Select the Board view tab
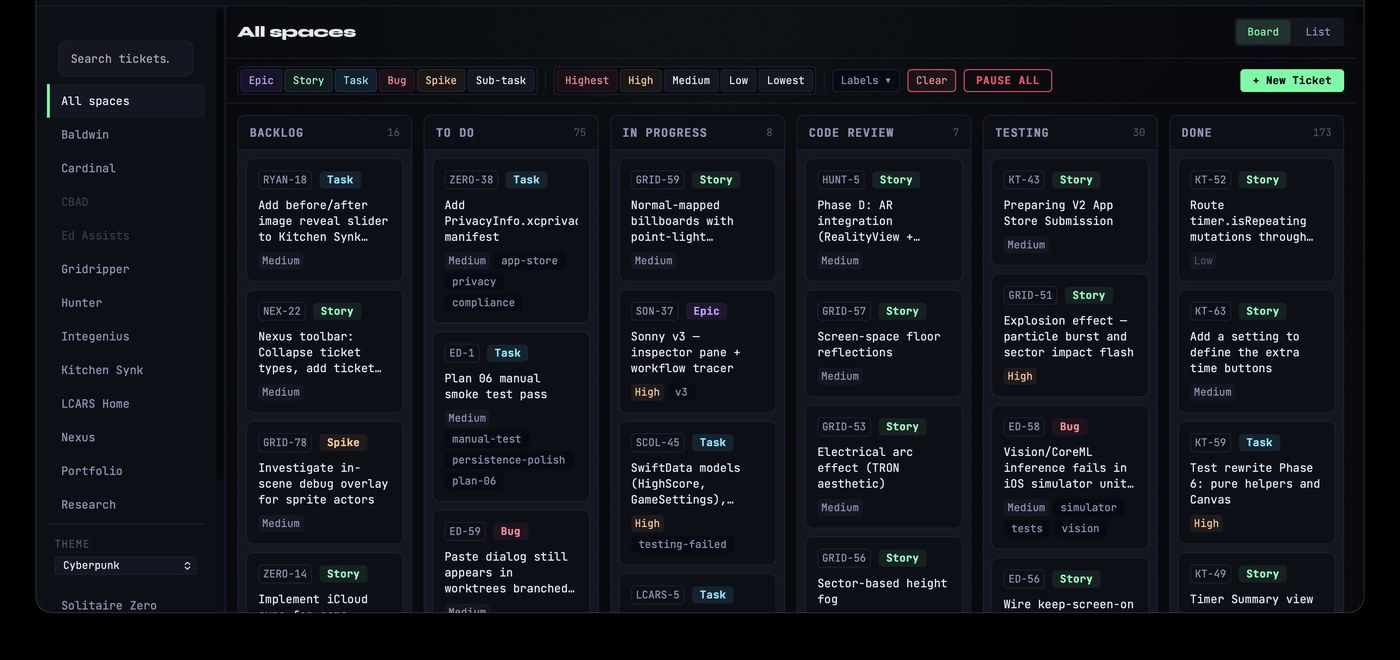Viewport: 1400px width, 660px height. 1263,32
